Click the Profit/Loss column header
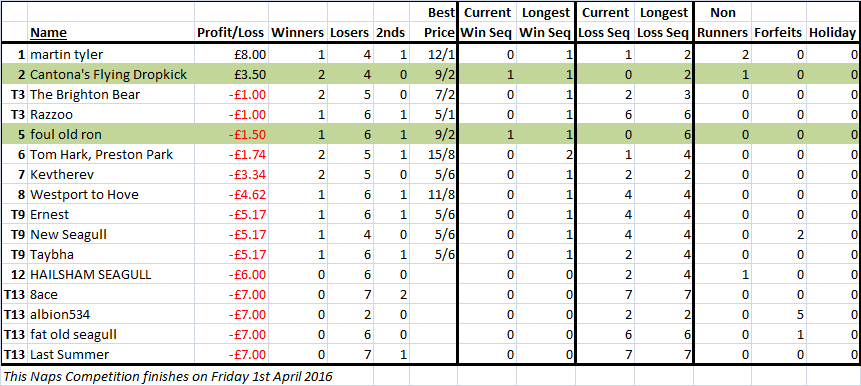This screenshot has height=386, width=861. point(231,33)
